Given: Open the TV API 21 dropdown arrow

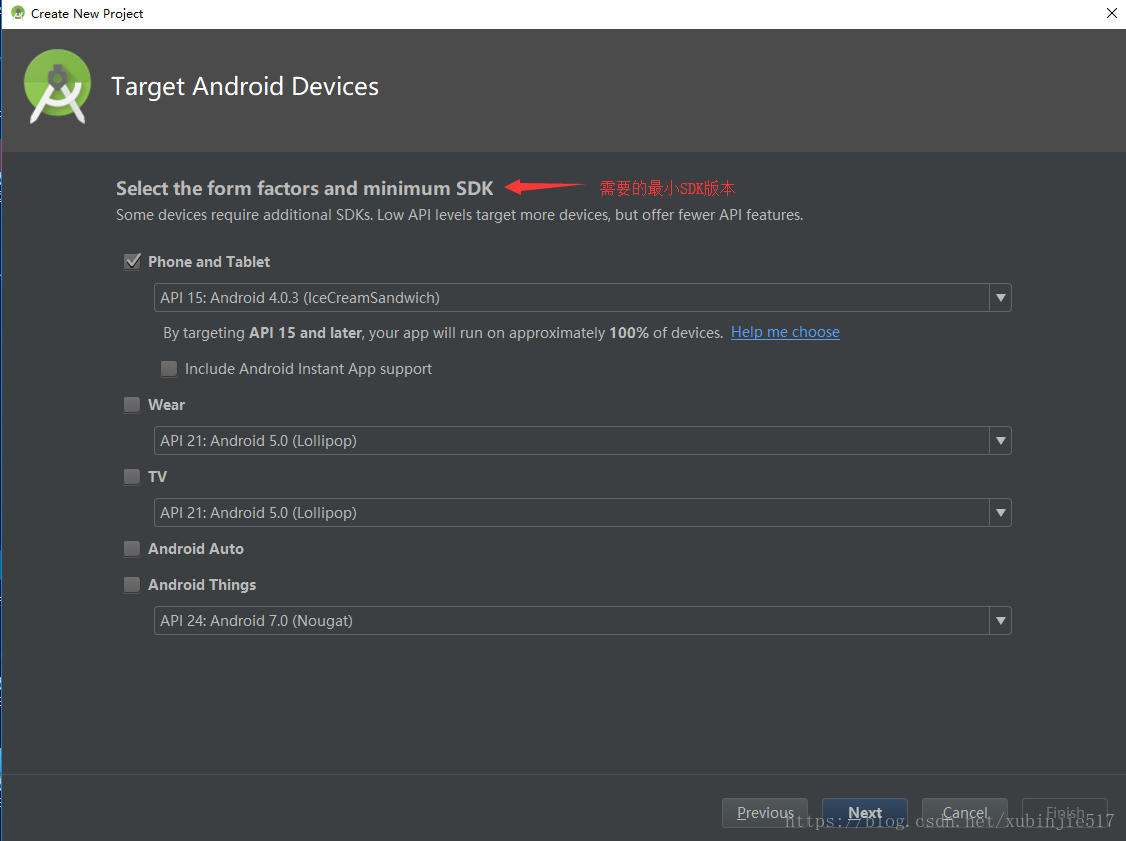Looking at the screenshot, I should click(x=1000, y=513).
